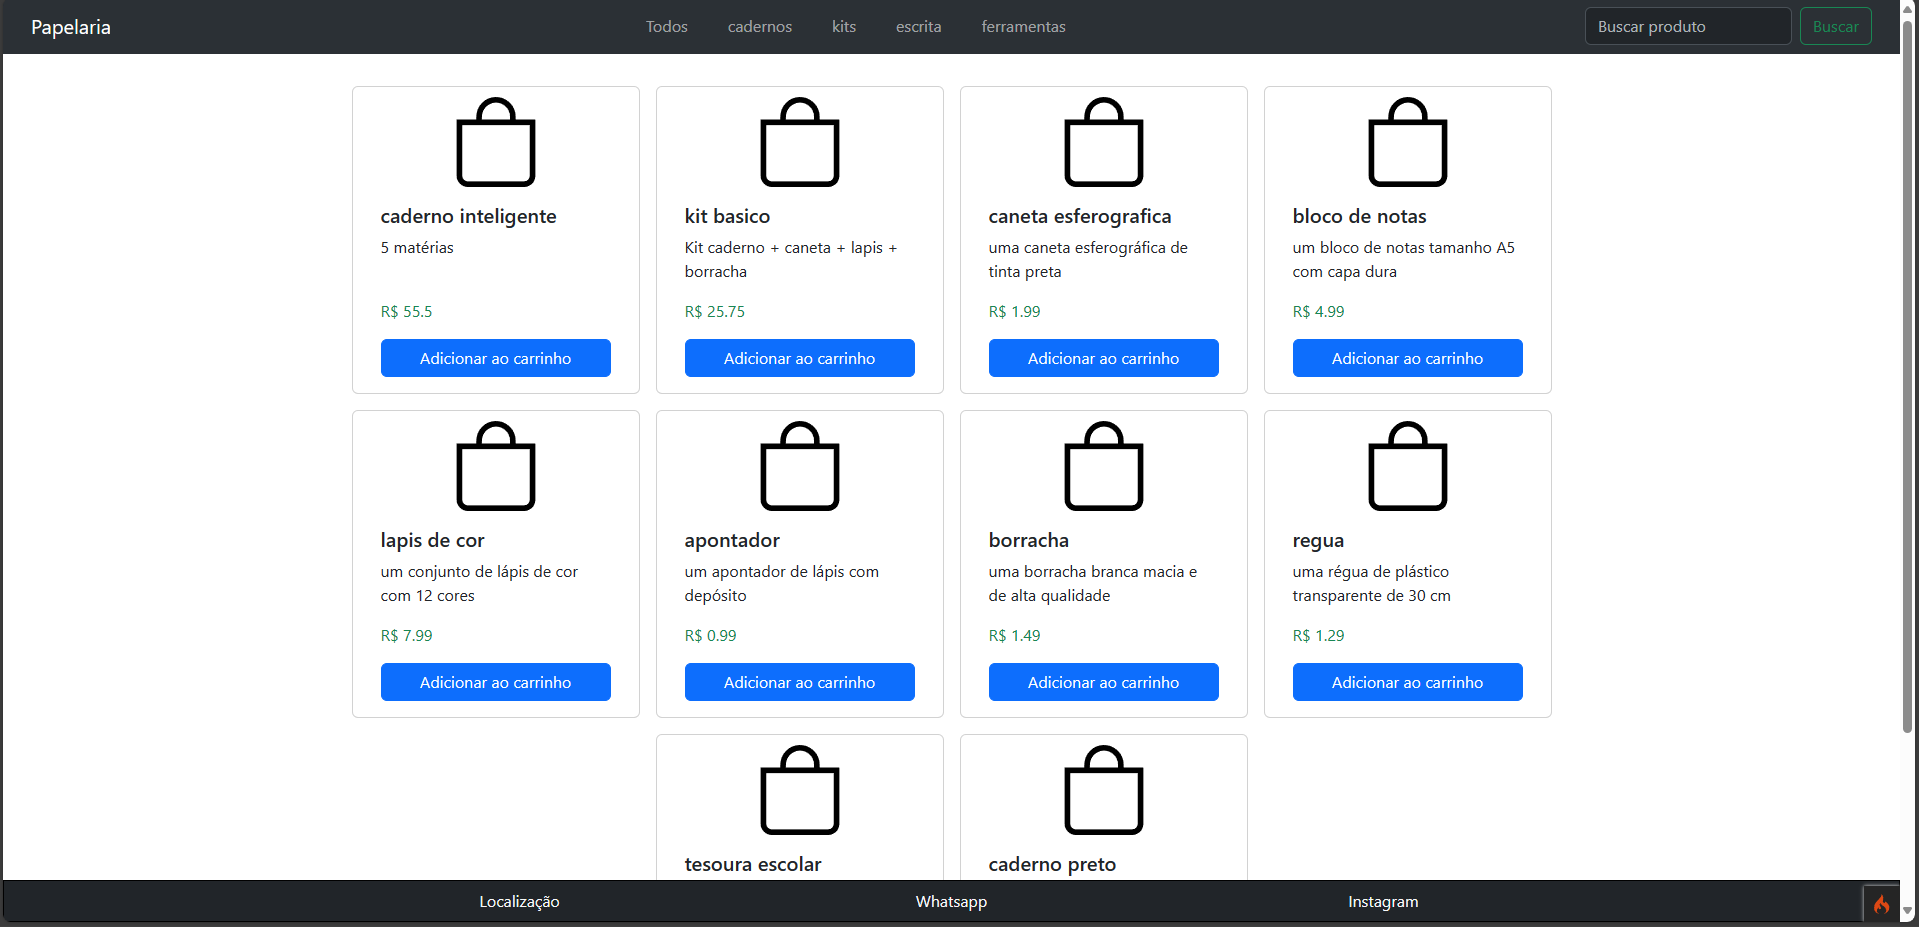Click the bloco de notas product icon
This screenshot has width=1919, height=927.
click(x=1407, y=142)
